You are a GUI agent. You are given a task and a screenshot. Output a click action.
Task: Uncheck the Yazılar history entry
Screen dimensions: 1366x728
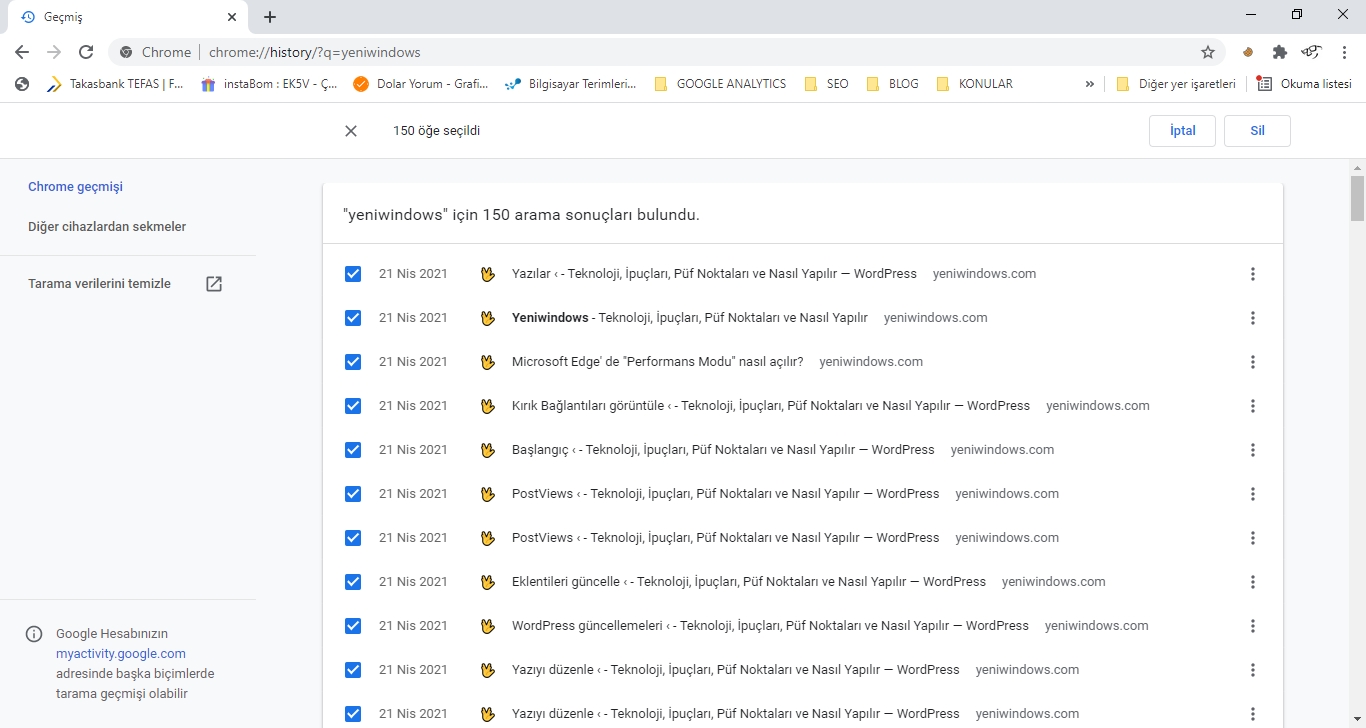click(353, 274)
